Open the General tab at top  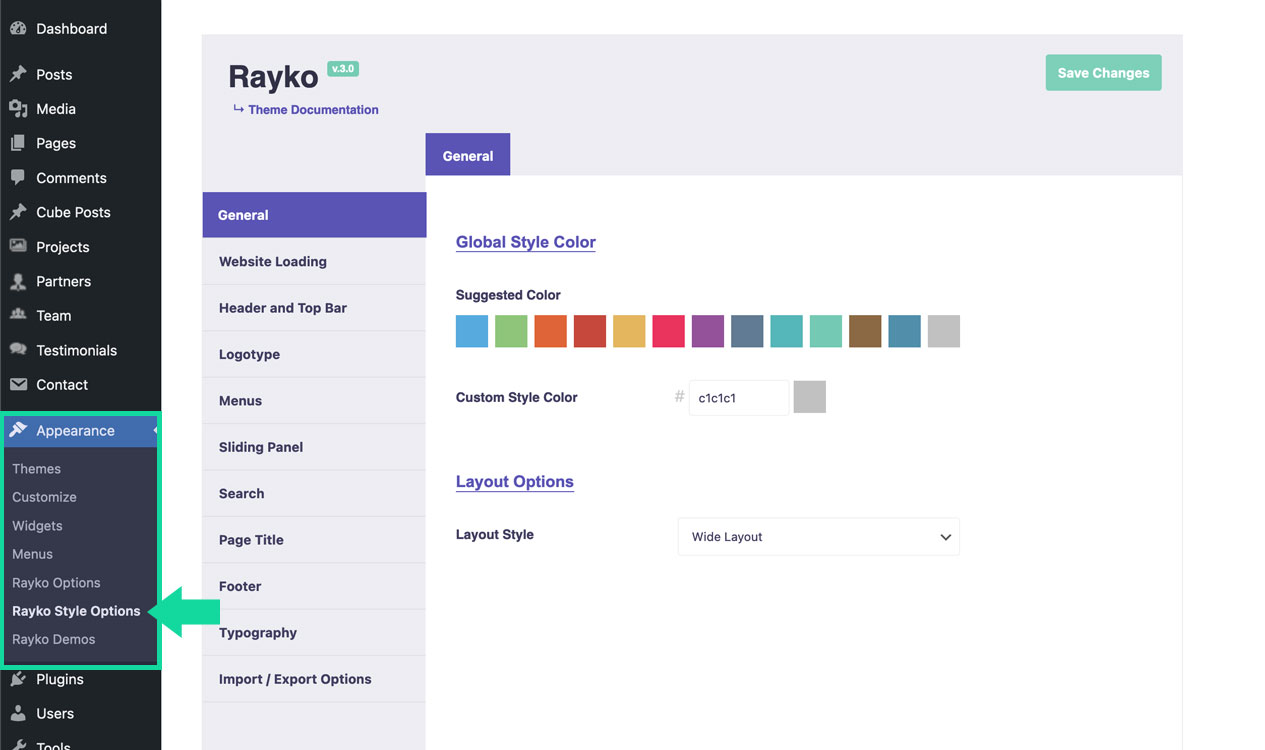tap(468, 156)
